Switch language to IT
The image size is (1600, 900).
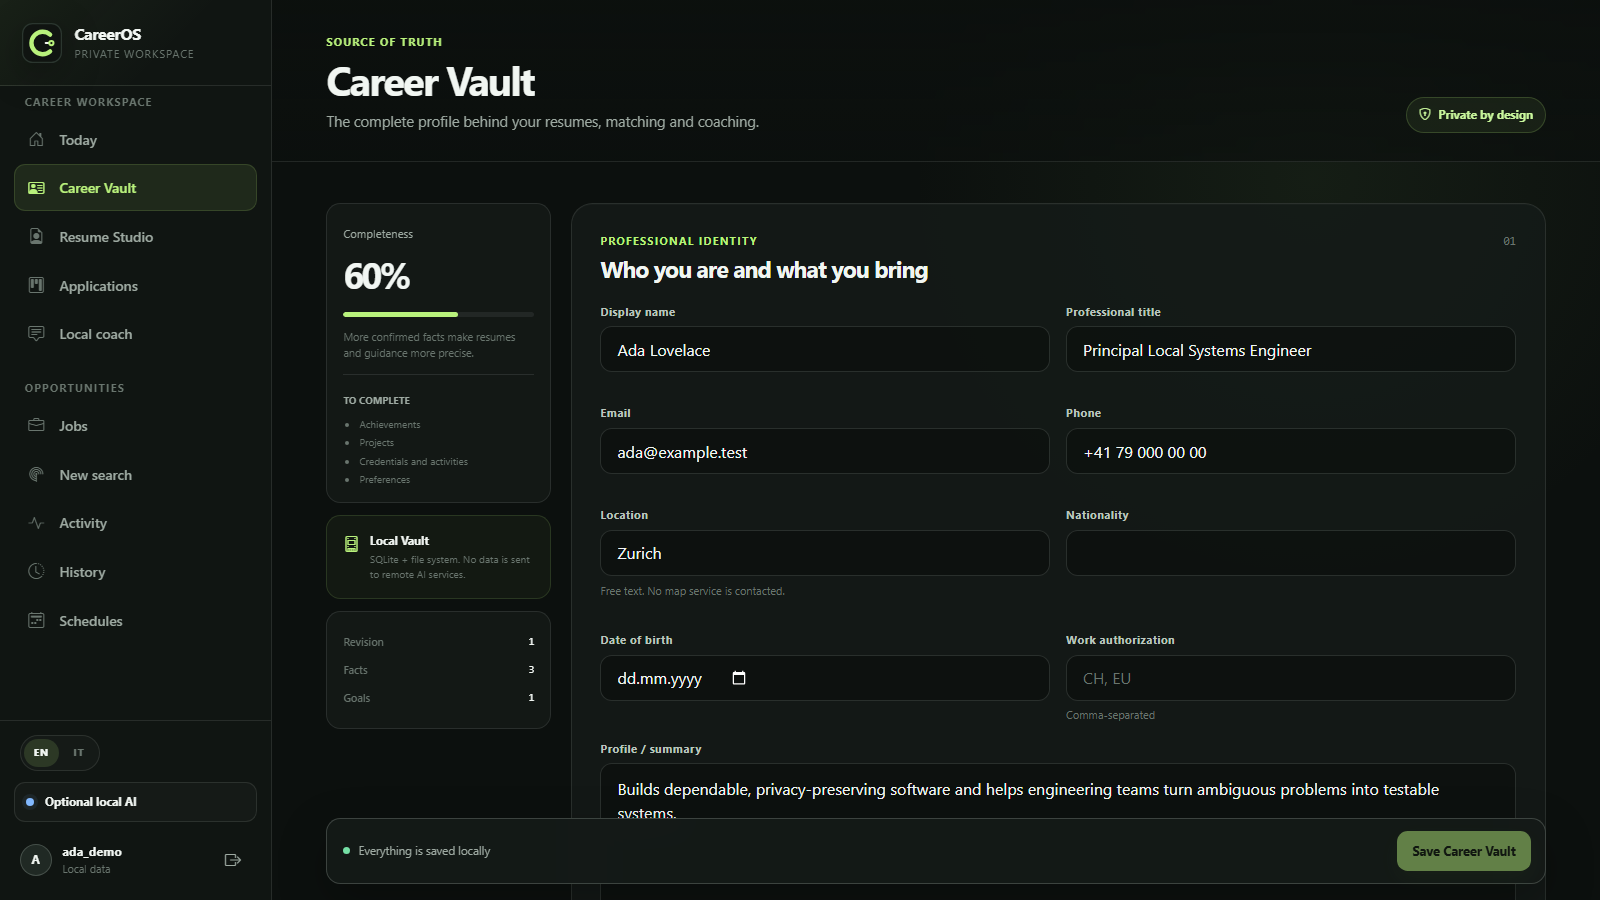[x=78, y=753]
